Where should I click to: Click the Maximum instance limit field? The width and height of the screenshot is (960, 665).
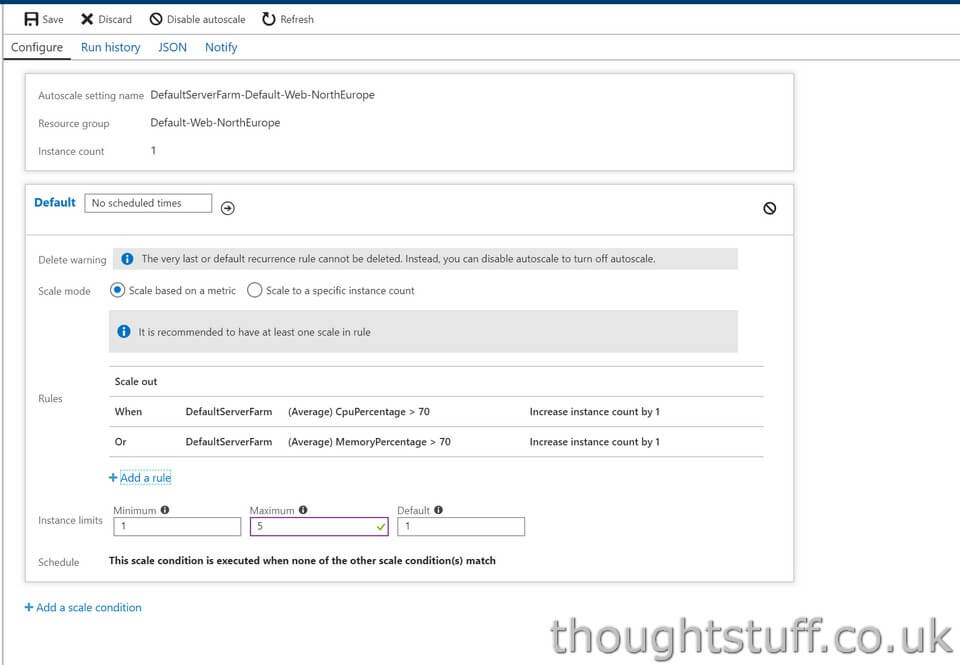pyautogui.click(x=319, y=527)
